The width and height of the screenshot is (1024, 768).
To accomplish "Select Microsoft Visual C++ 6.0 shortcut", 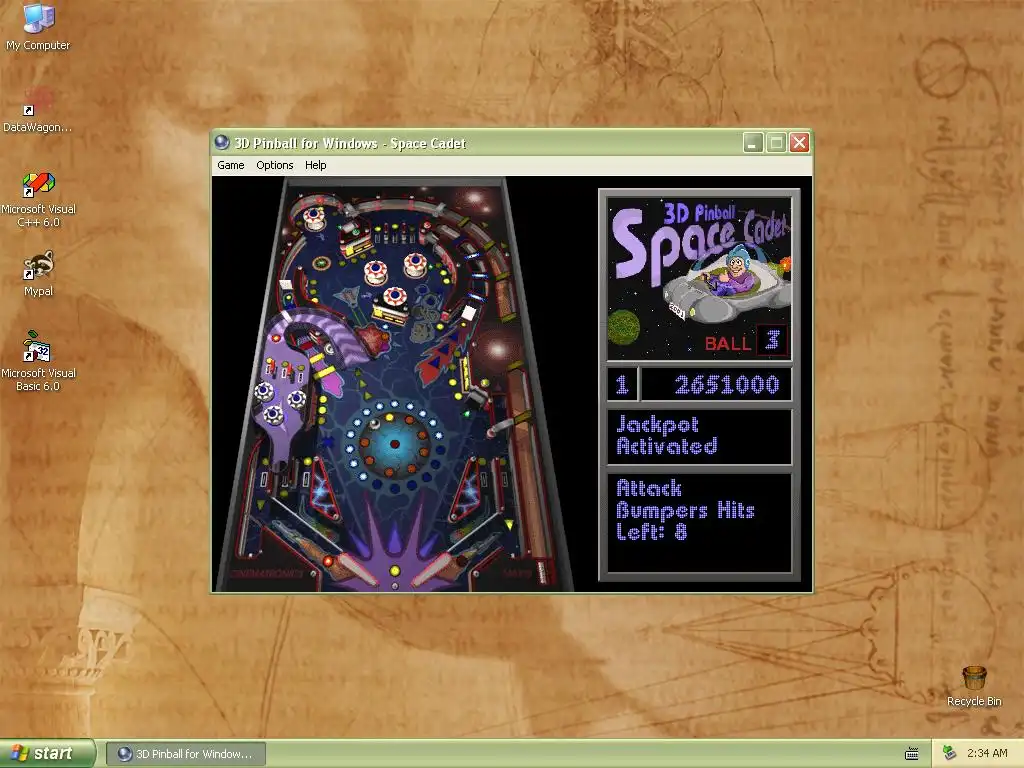I will [x=39, y=199].
